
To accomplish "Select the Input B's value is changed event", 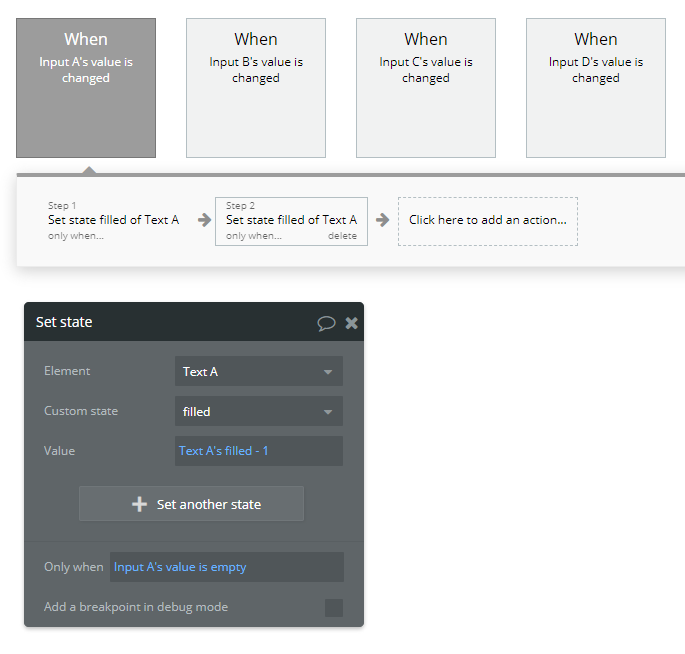I will tap(256, 88).
